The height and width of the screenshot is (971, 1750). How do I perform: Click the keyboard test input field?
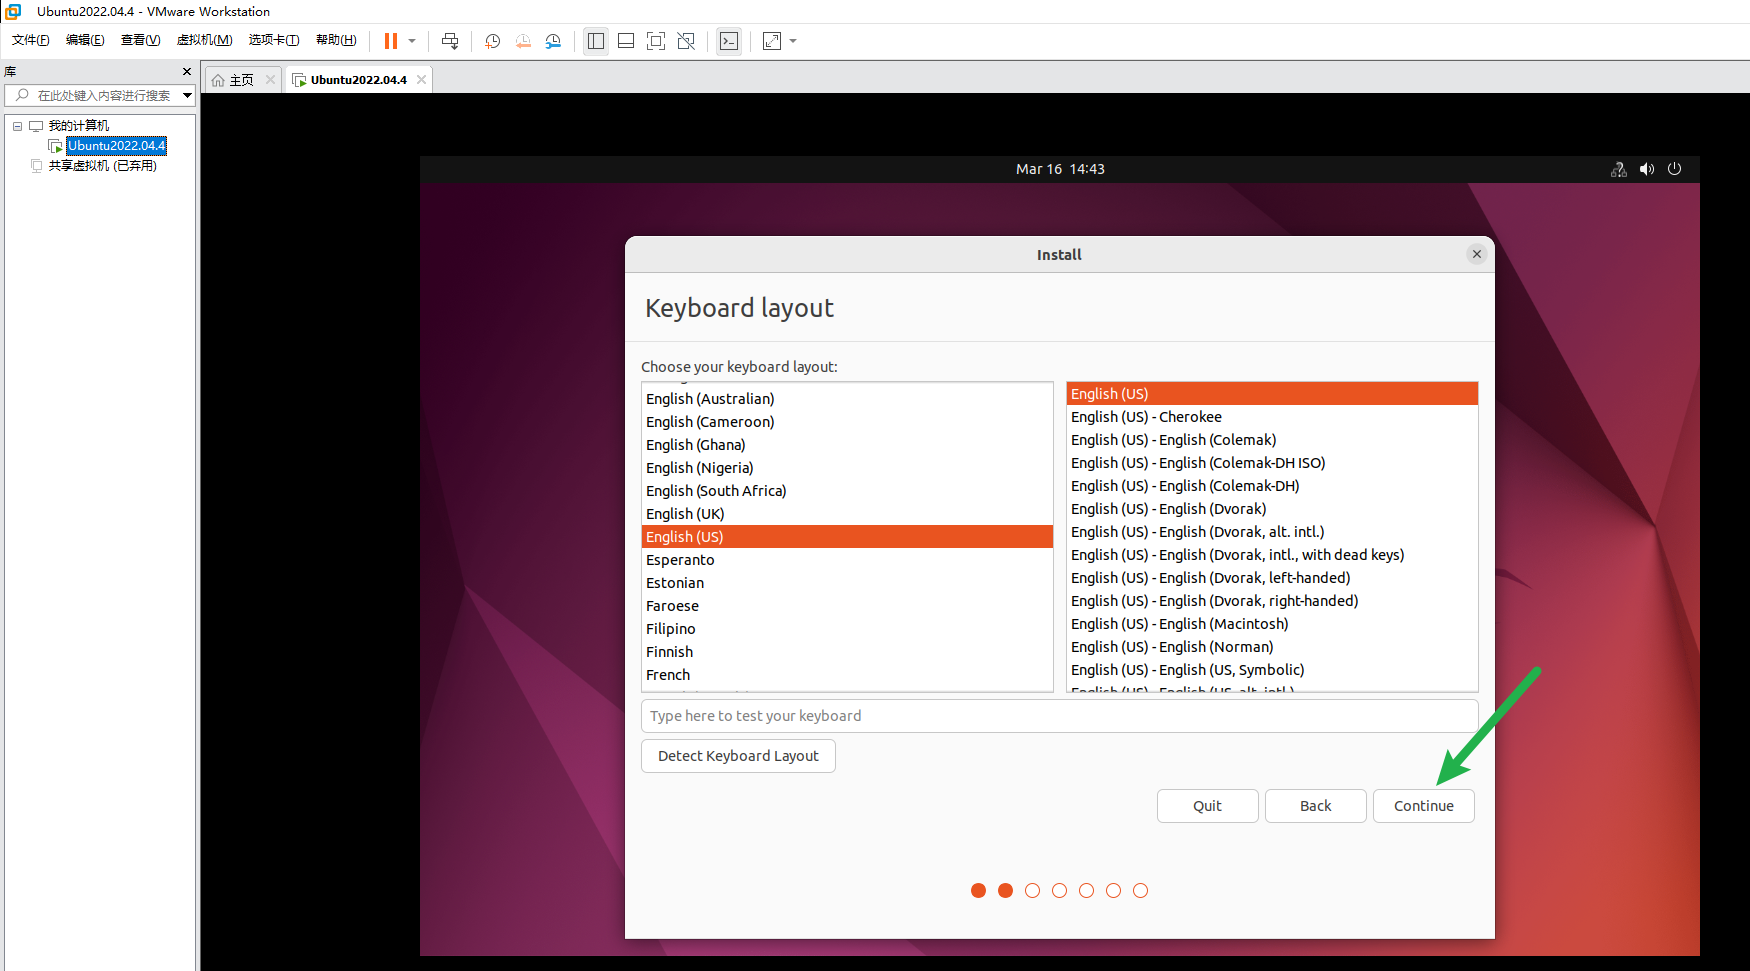point(1059,716)
